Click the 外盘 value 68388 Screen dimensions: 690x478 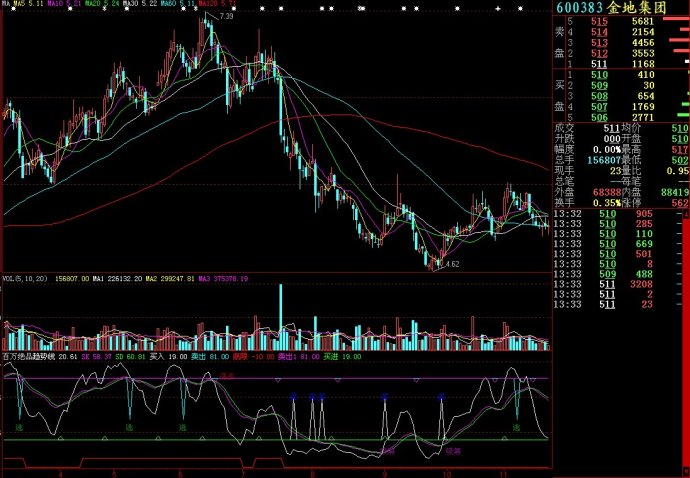coord(606,192)
